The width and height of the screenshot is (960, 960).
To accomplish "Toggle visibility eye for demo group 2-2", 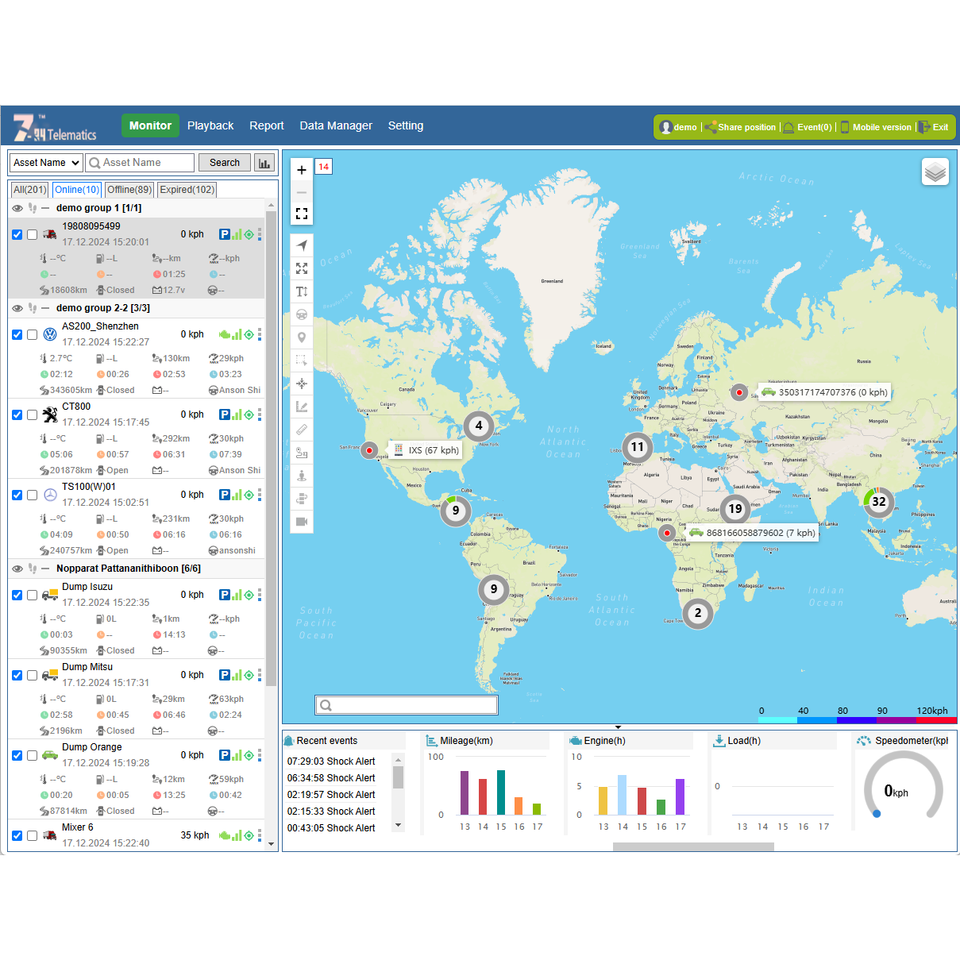I will (x=17, y=309).
